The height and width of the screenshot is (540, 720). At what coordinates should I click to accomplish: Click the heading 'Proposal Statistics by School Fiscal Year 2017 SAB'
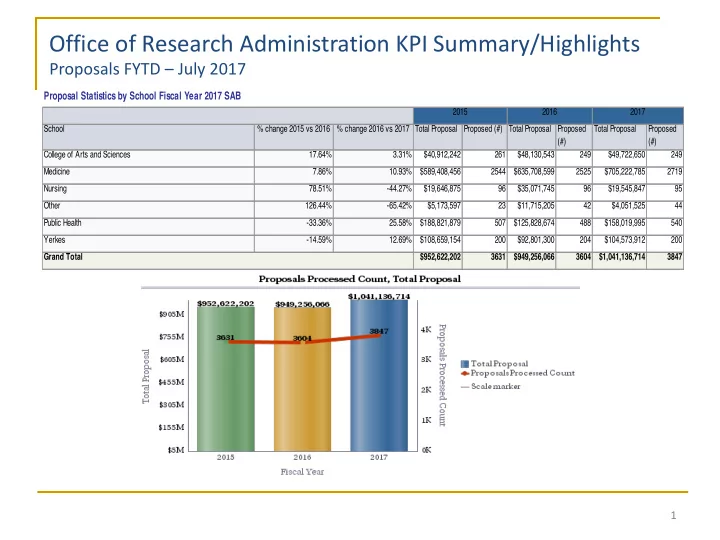coord(142,96)
